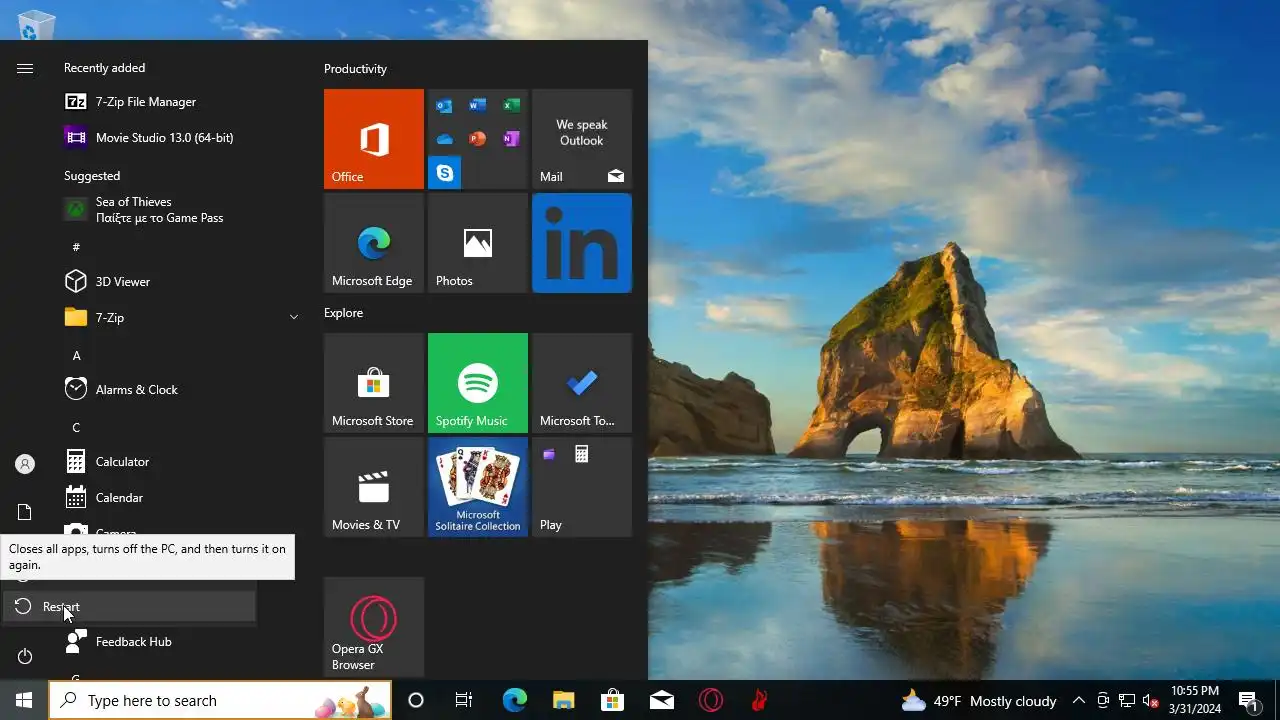Open the Word icon in Office apps tile

[478, 105]
